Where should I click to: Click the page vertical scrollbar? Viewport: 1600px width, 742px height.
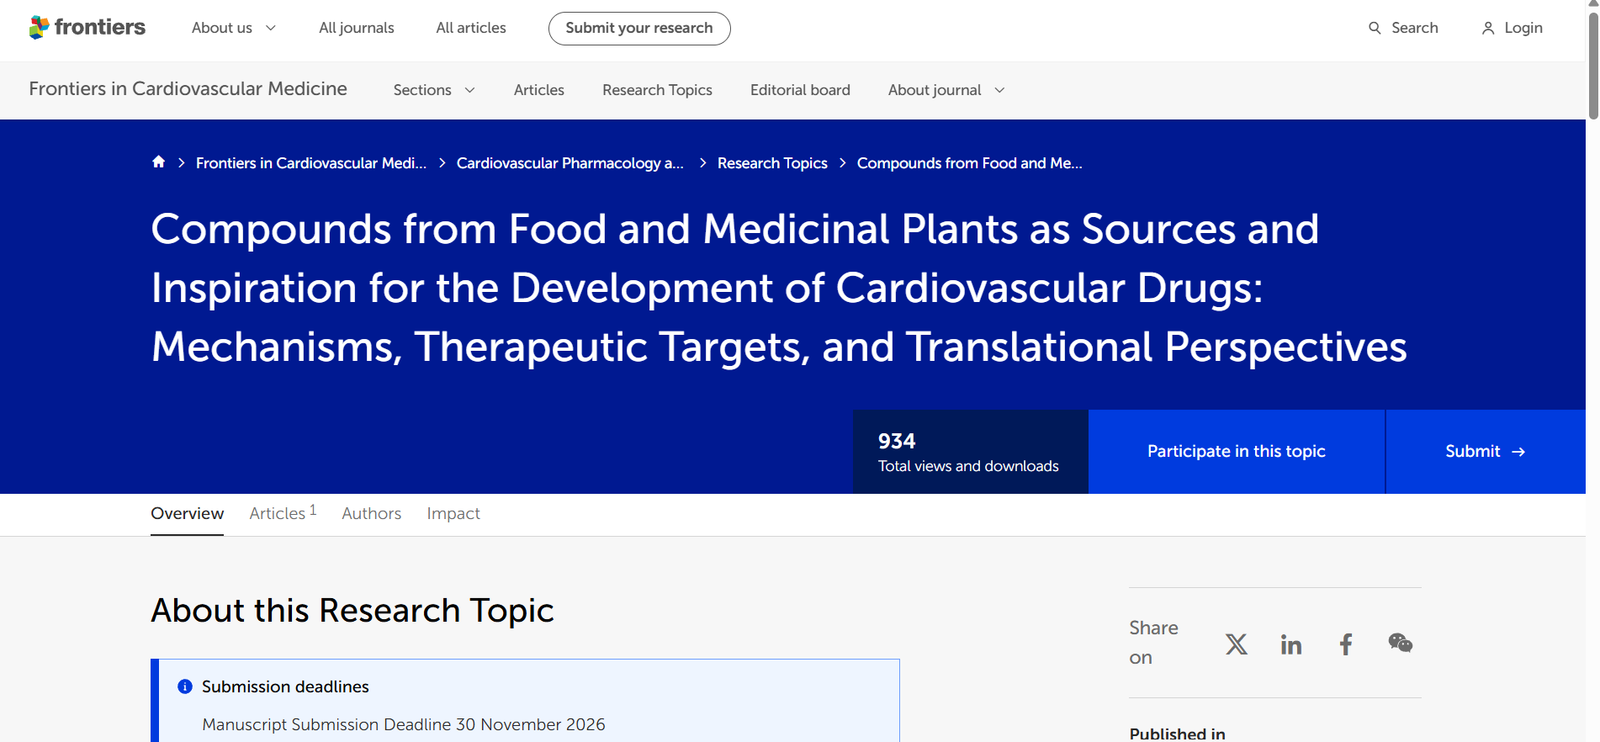pos(1593,66)
